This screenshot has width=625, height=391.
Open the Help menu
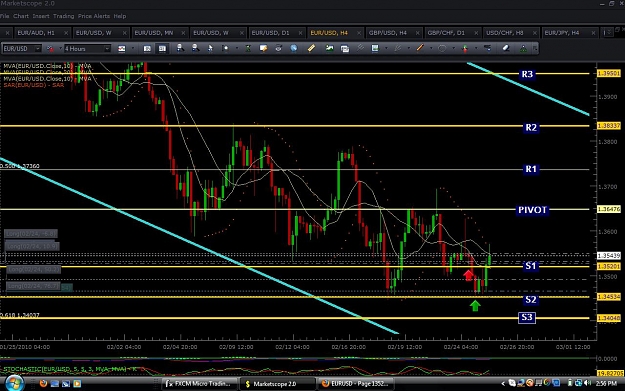point(120,16)
